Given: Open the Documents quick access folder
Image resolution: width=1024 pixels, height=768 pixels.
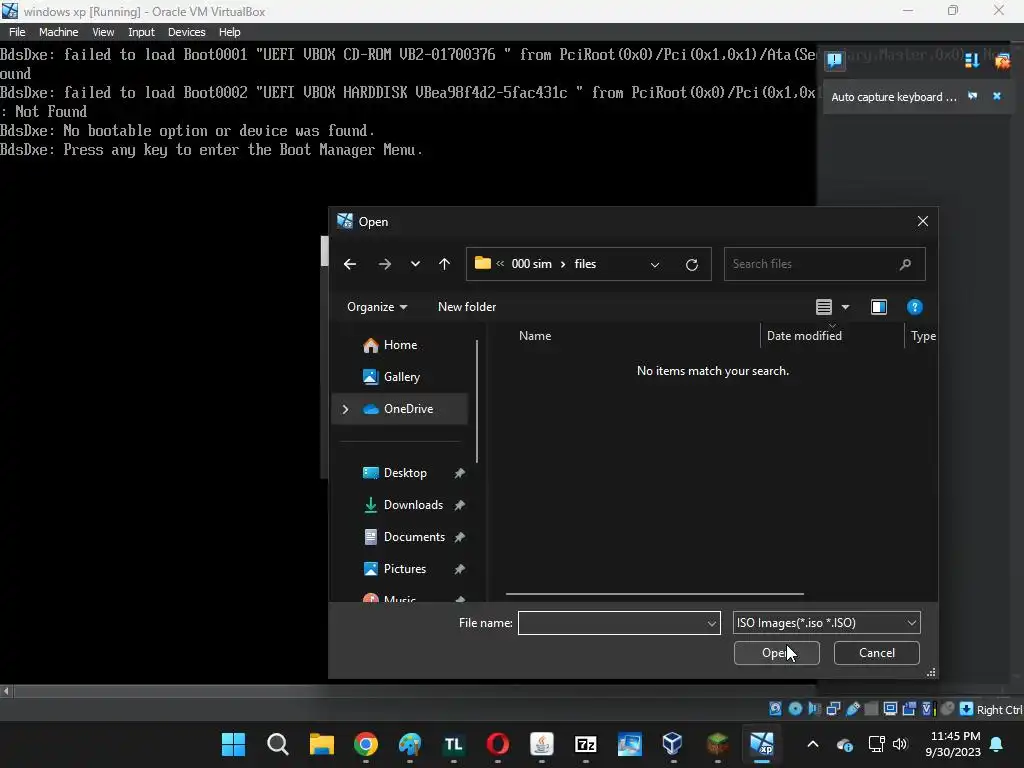Looking at the screenshot, I should (x=414, y=537).
